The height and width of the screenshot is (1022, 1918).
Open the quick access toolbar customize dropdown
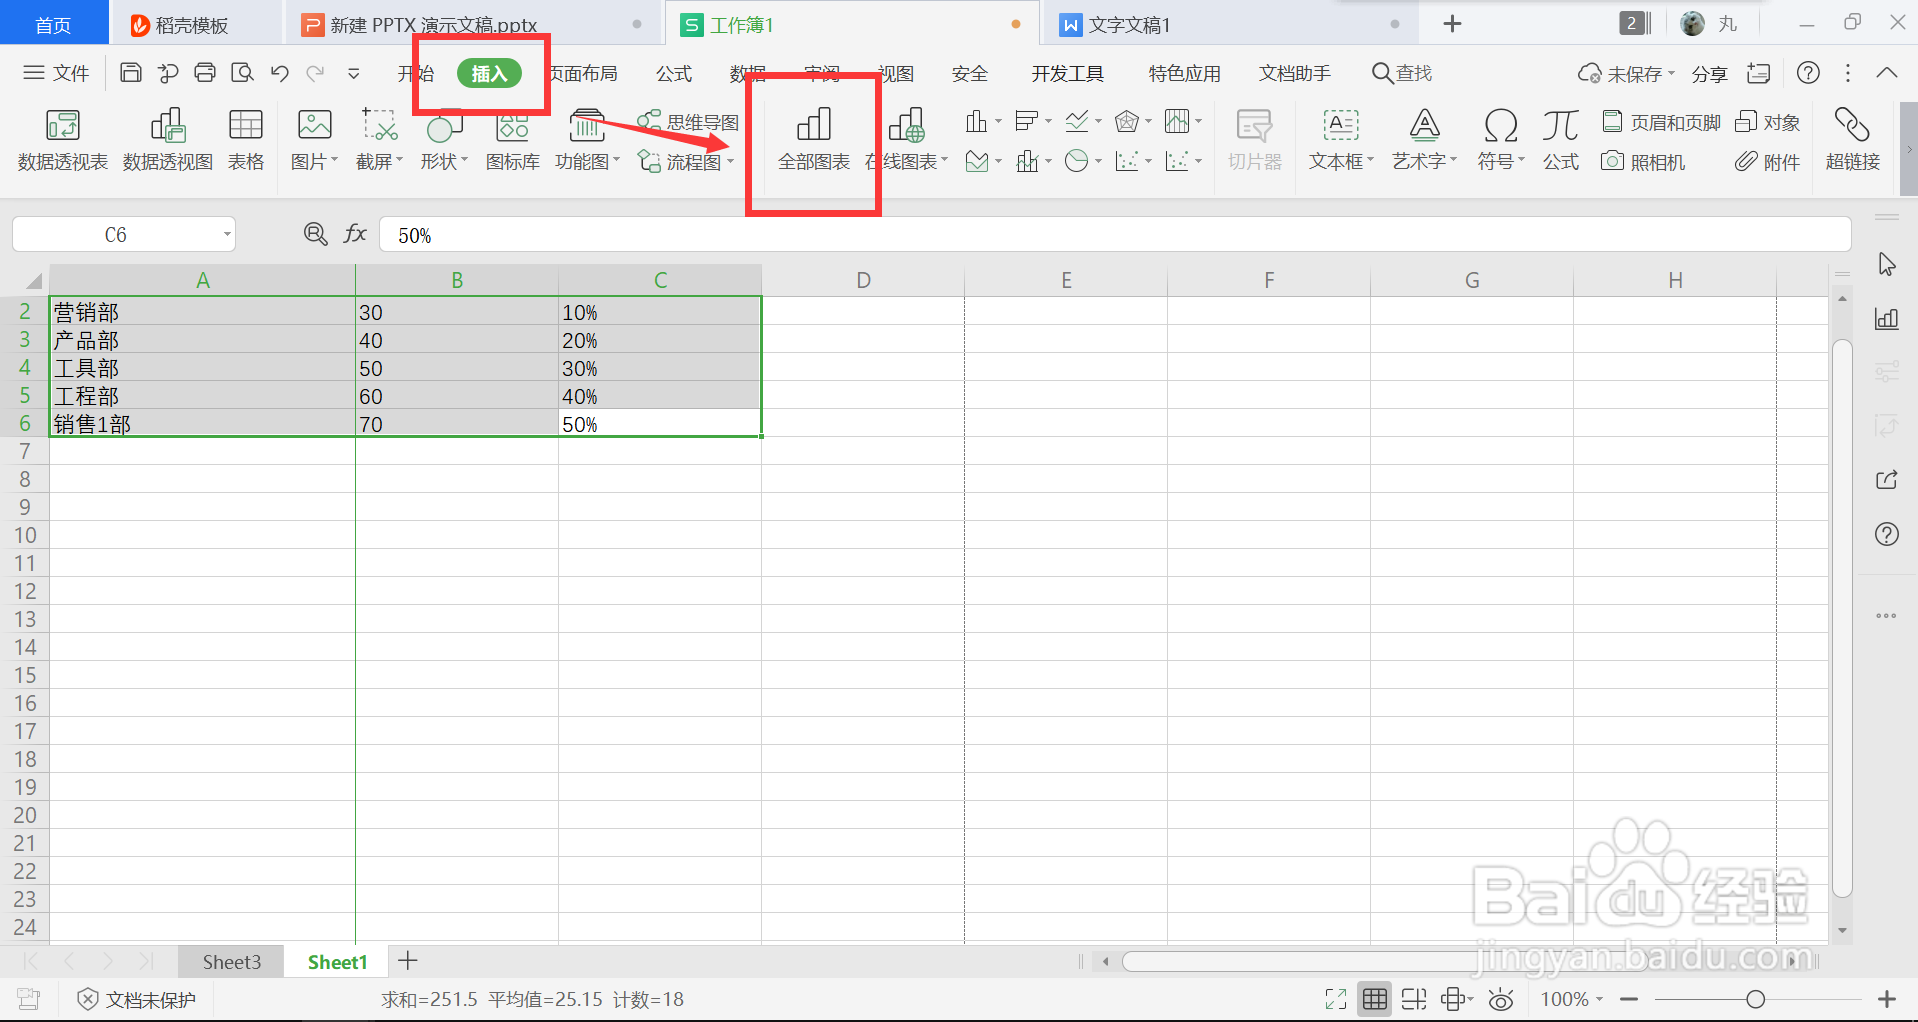(x=353, y=73)
